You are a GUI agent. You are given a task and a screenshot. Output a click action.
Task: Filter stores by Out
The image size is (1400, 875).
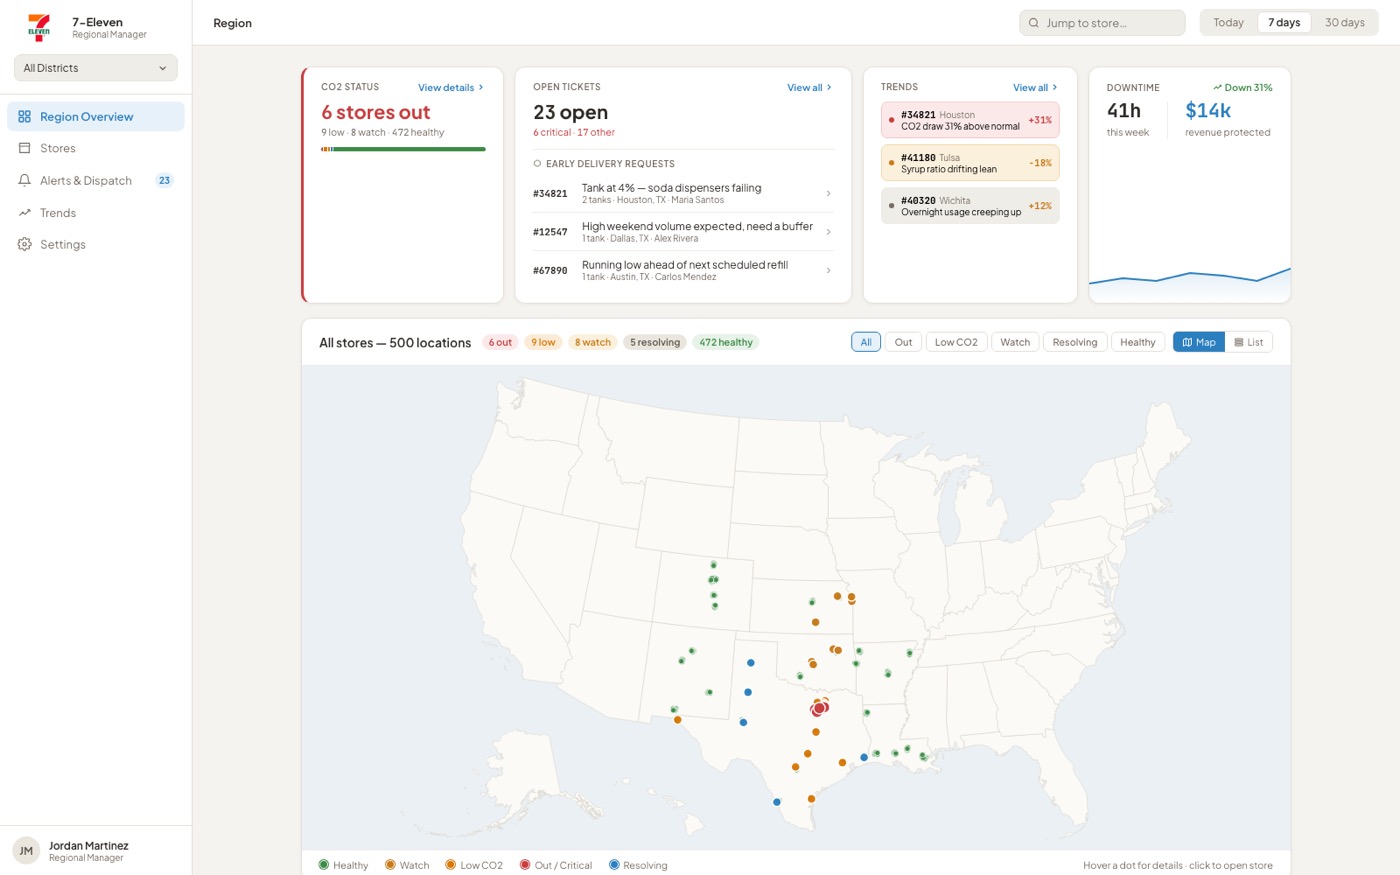tap(903, 342)
